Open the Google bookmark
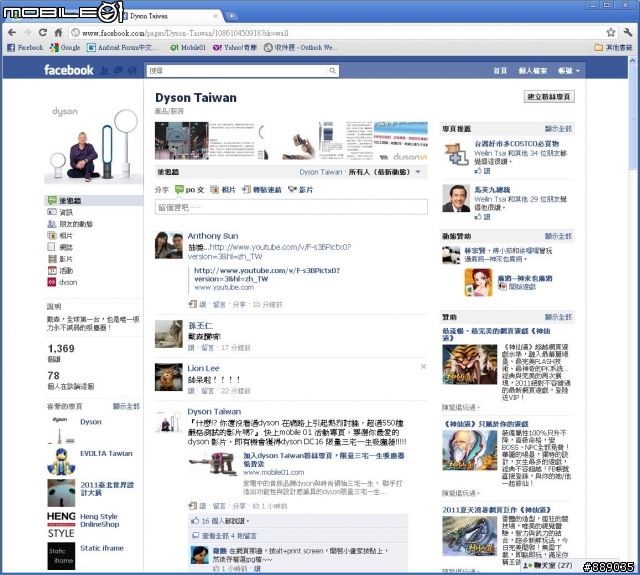The height and width of the screenshot is (575, 640). pyautogui.click(x=65, y=47)
